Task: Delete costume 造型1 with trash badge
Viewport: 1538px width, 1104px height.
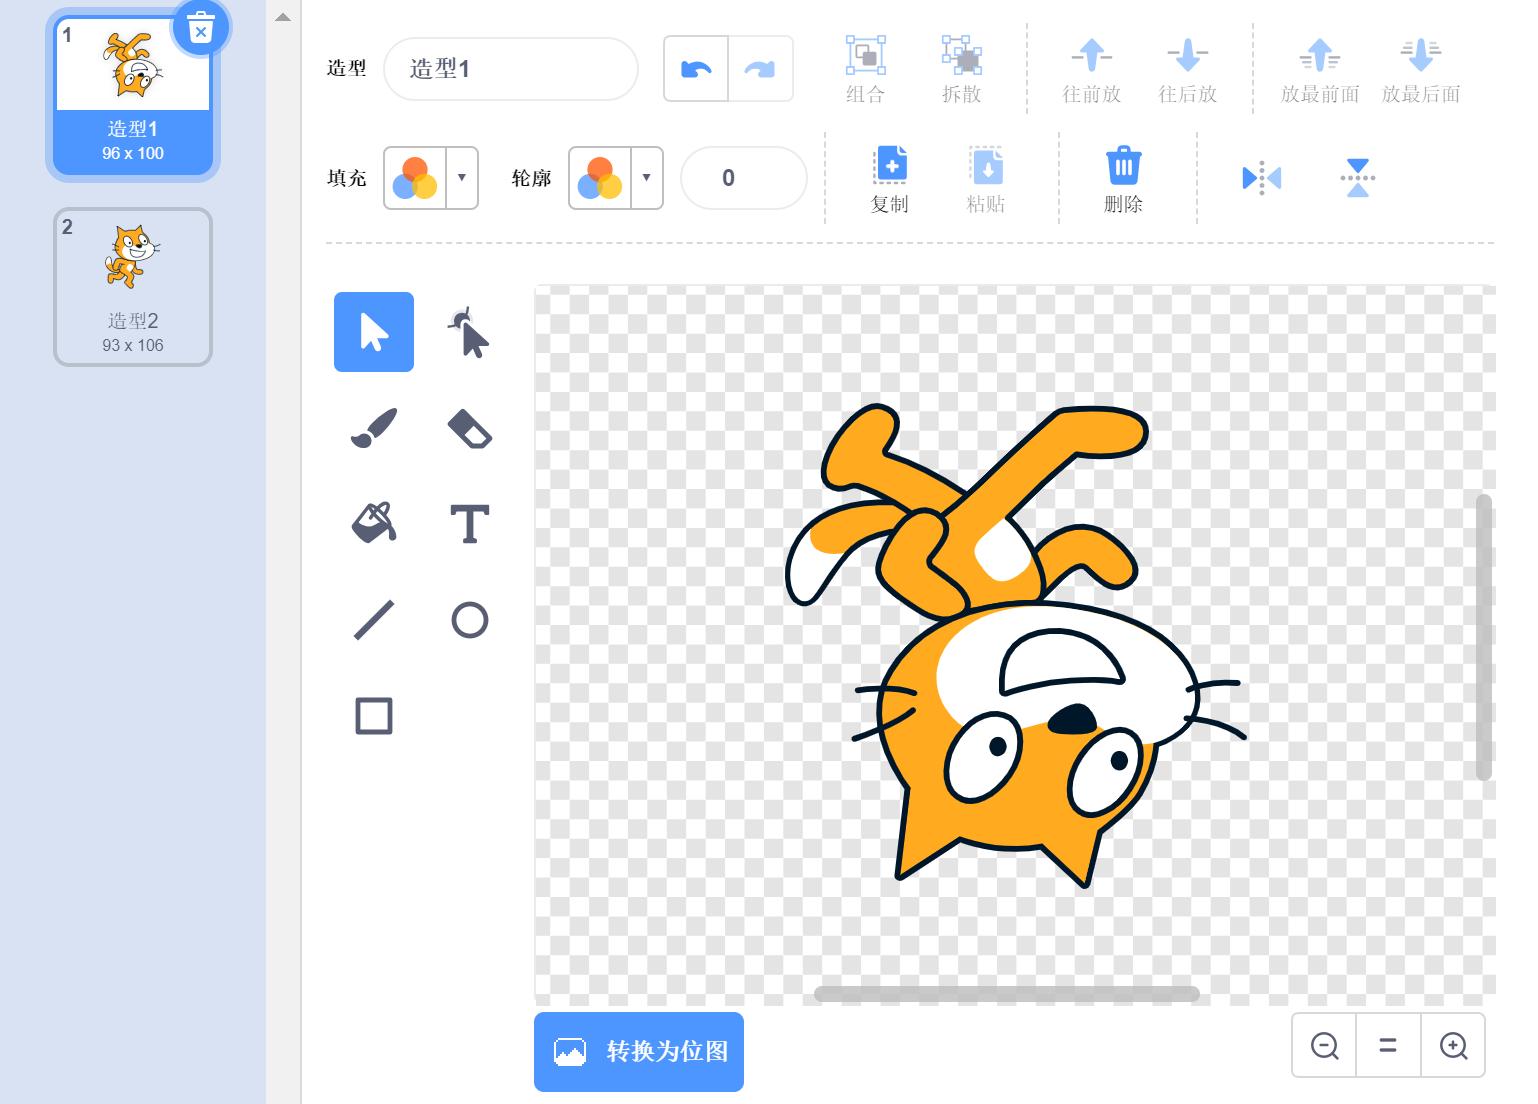Action: pos(201,27)
